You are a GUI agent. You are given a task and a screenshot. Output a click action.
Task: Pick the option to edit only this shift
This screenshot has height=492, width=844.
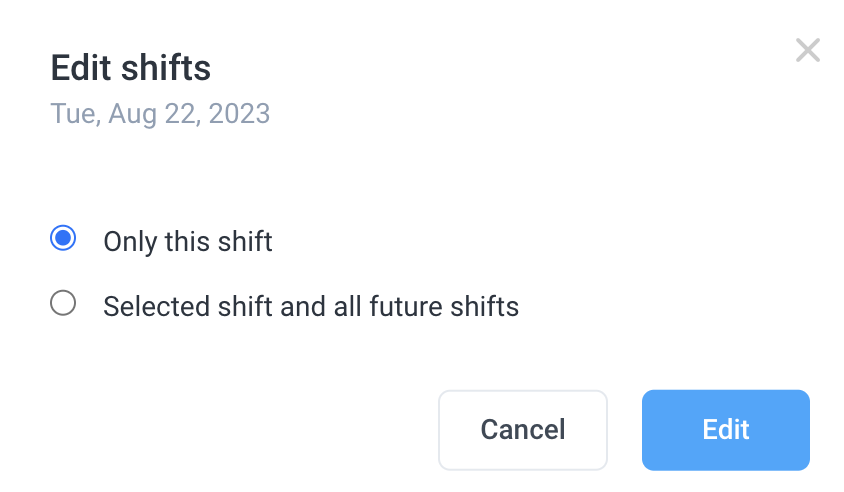coord(63,238)
